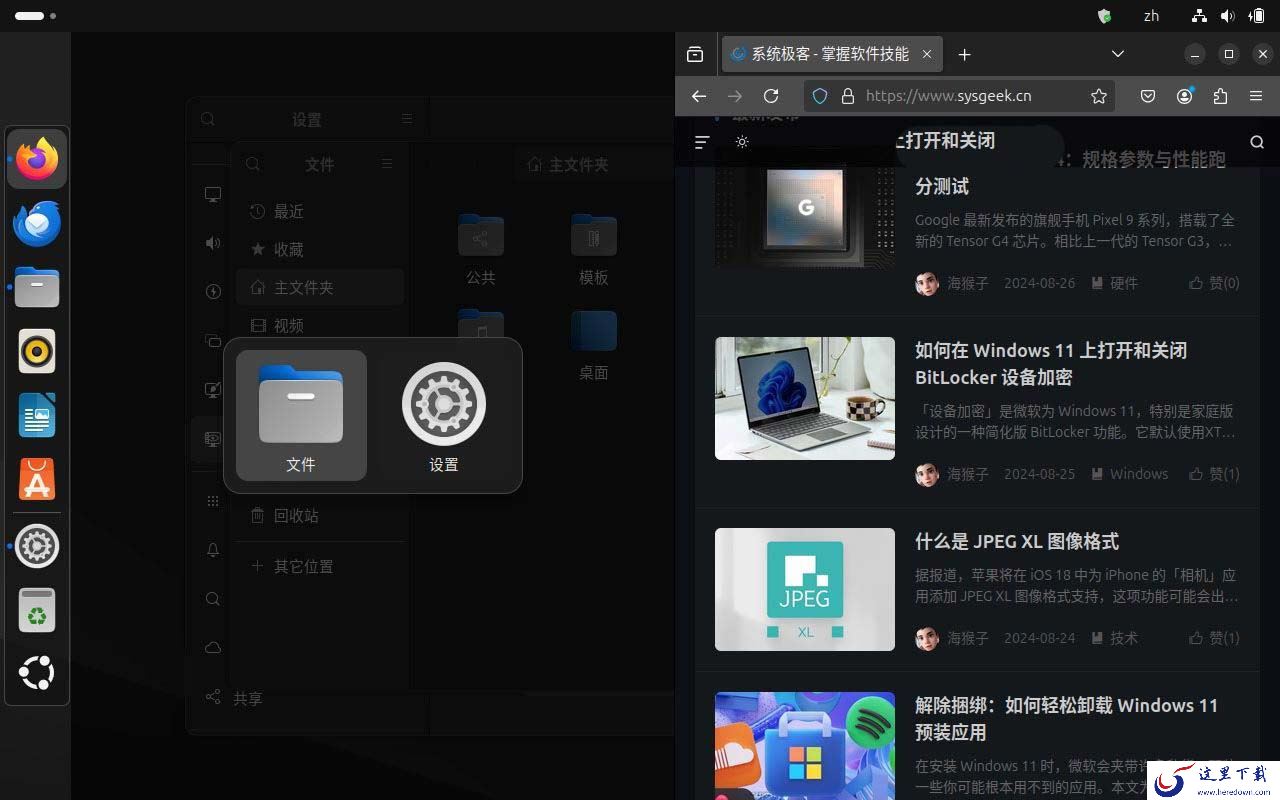Select 收藏 in the Files sidebar
The image size is (1280, 800).
pyautogui.click(x=320, y=249)
